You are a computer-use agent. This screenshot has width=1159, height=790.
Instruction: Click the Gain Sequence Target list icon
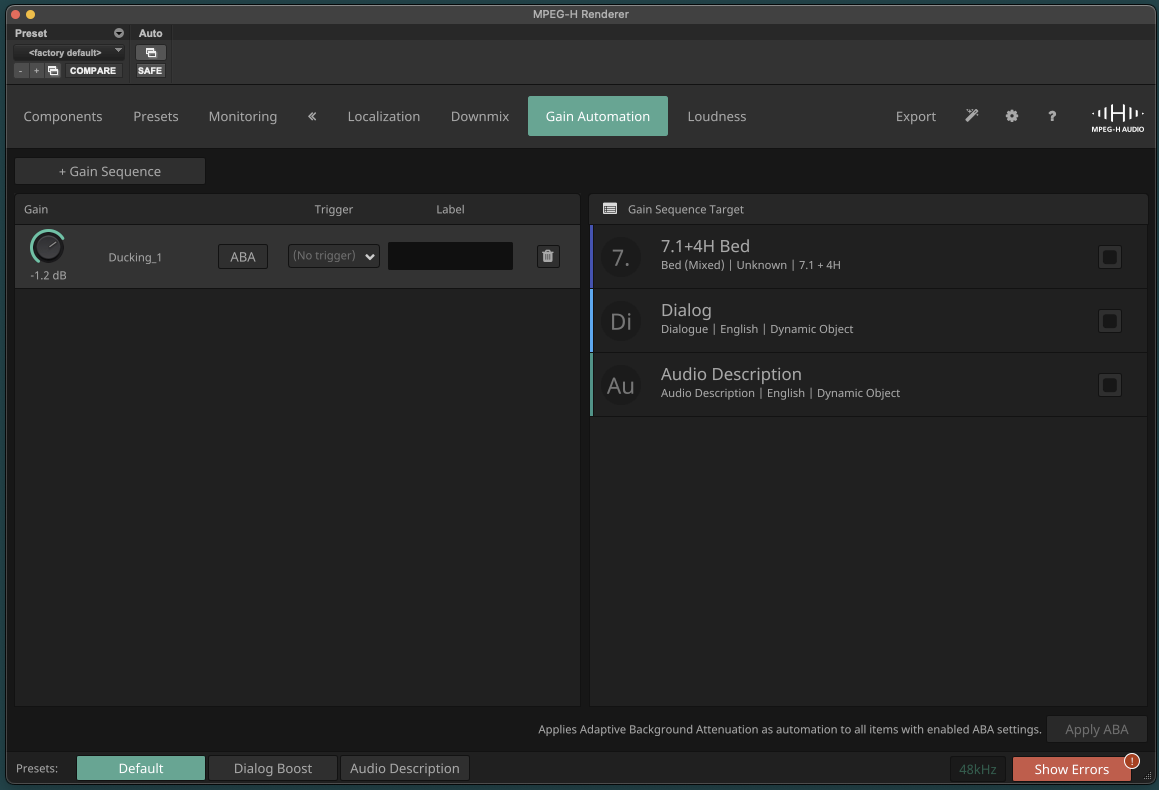(x=610, y=209)
